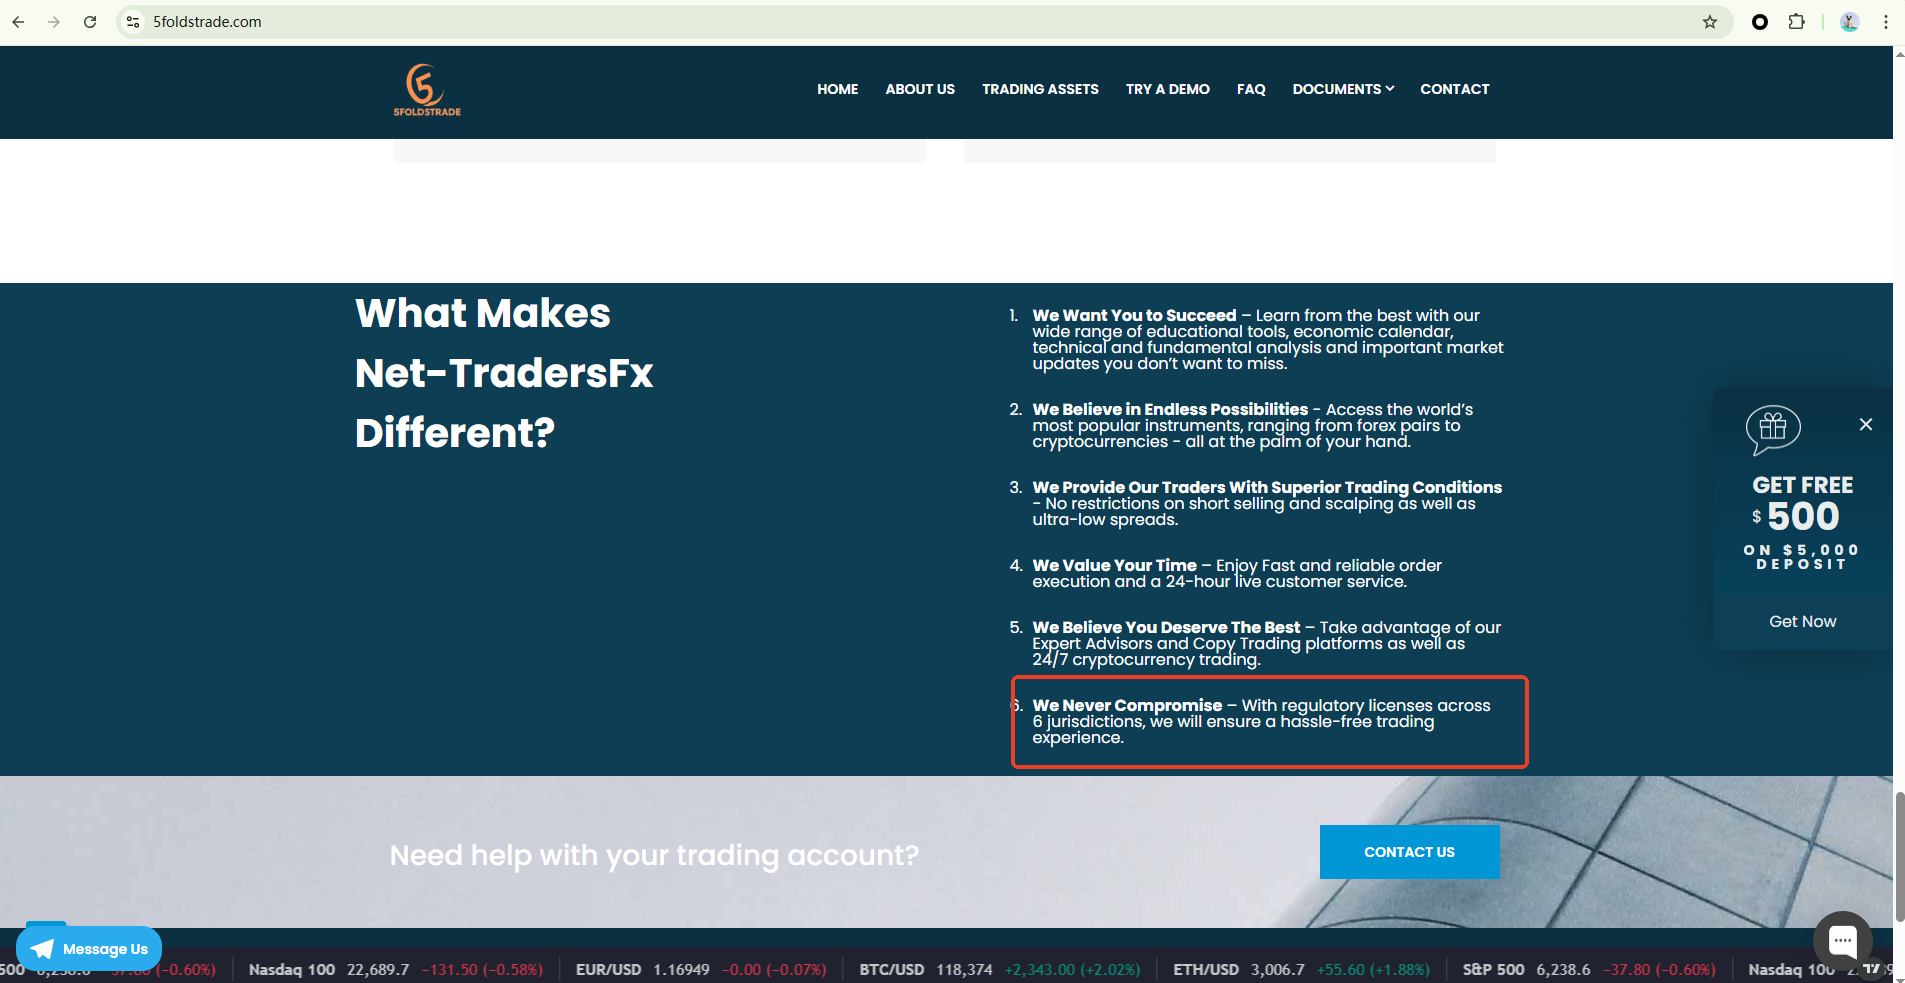Image resolution: width=1905 pixels, height=983 pixels.
Task: Click the CONTACT US button
Action: [1409, 852]
